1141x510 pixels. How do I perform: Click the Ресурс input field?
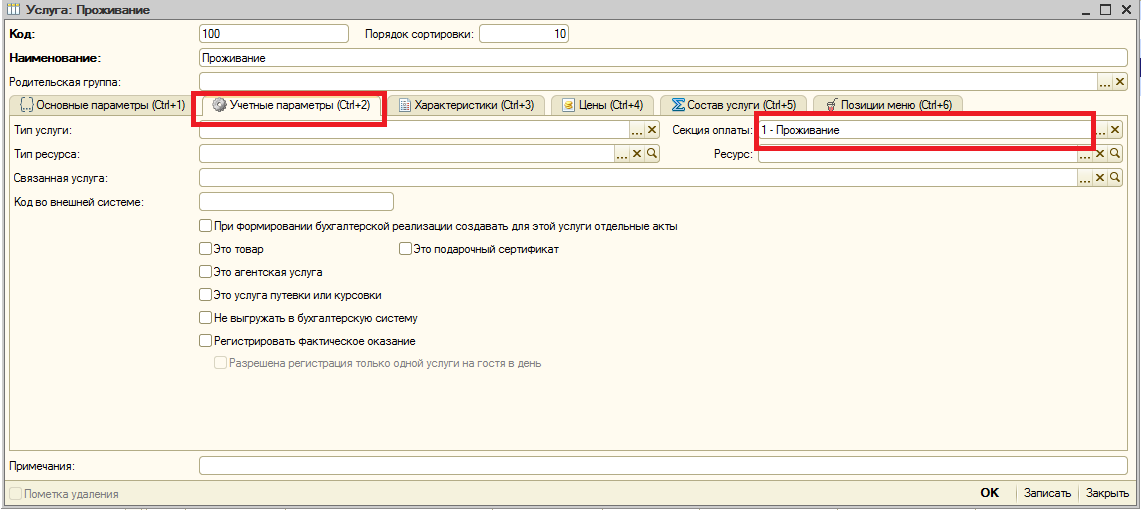(x=918, y=154)
